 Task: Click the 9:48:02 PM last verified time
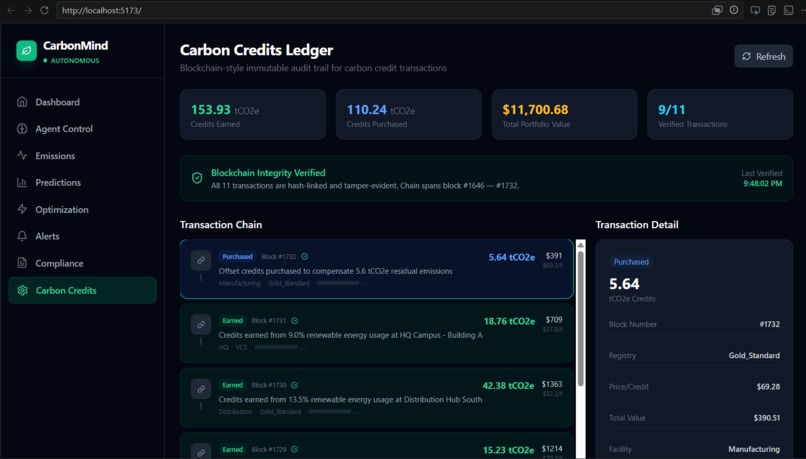(762, 183)
